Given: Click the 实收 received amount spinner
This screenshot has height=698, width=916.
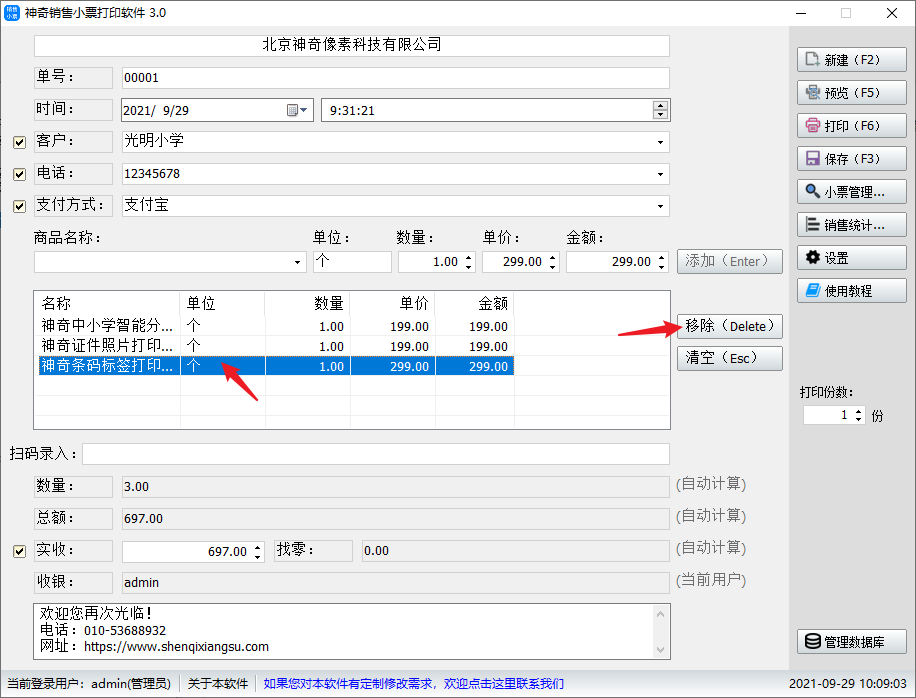Looking at the screenshot, I should coord(258,551).
